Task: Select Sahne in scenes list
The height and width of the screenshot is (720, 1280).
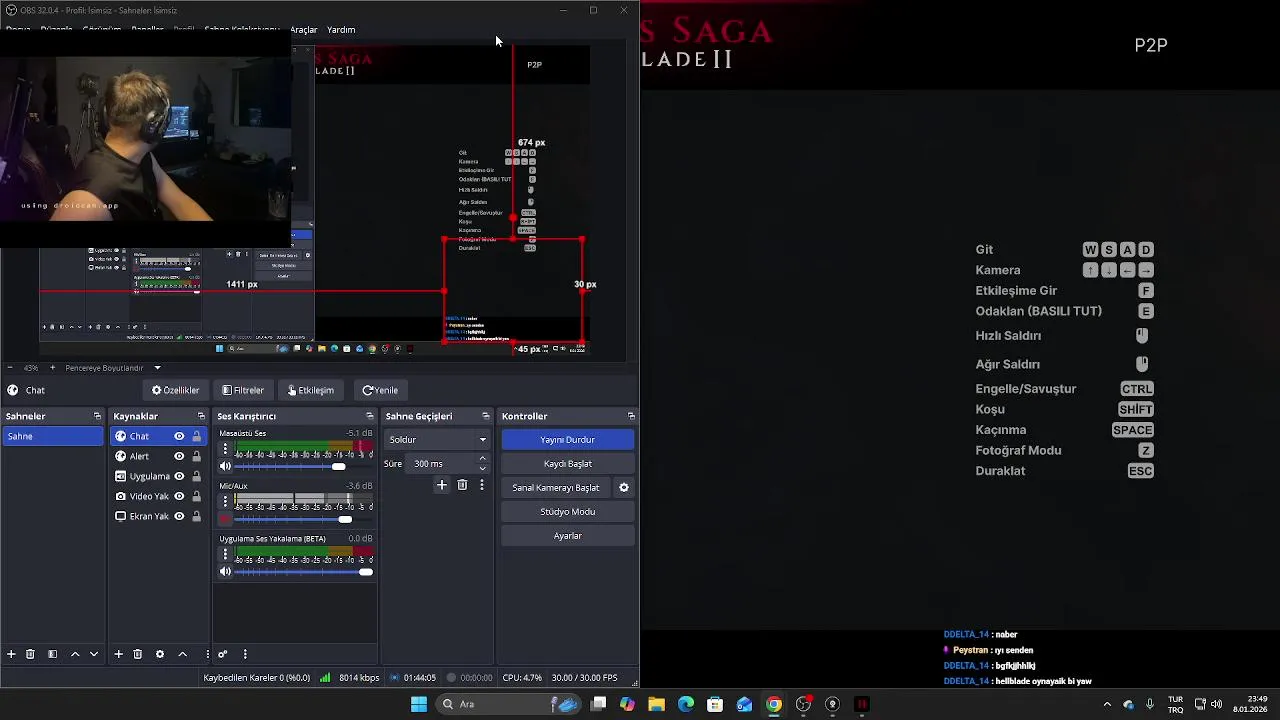Action: [52, 436]
